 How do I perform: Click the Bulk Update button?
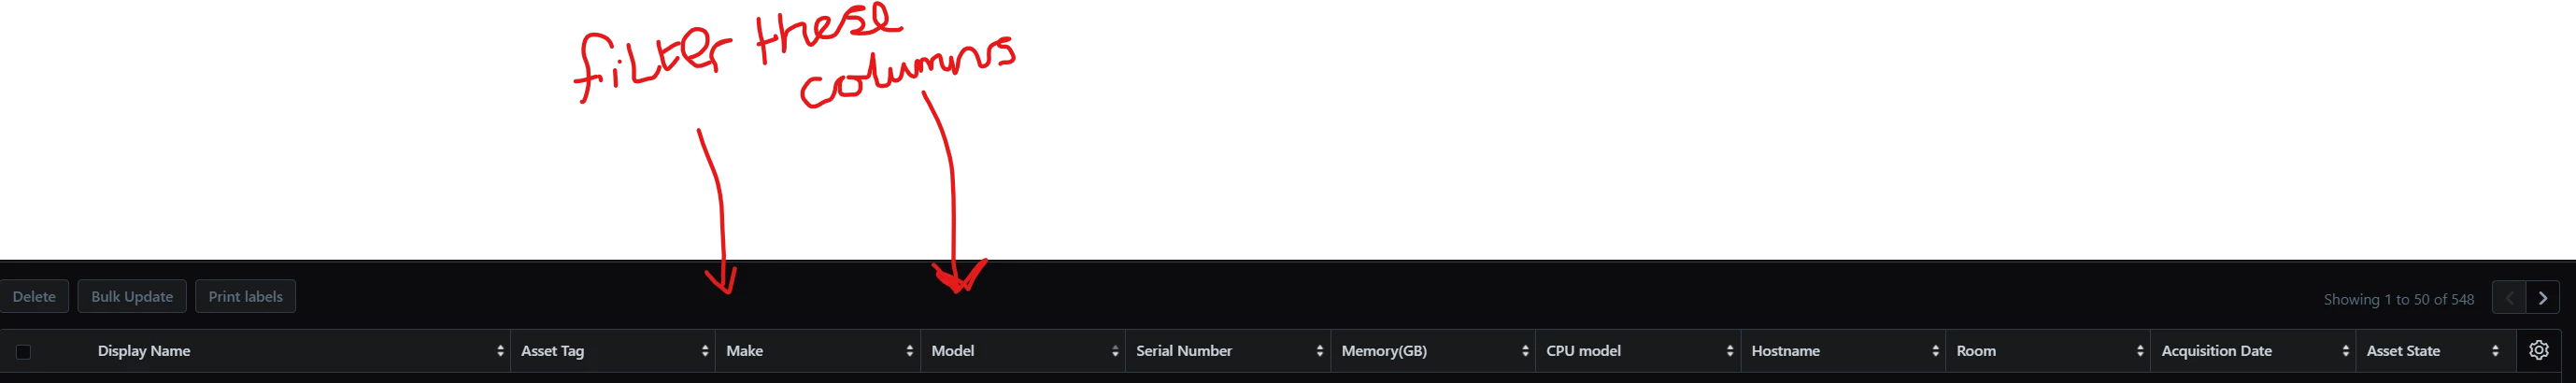tap(132, 296)
